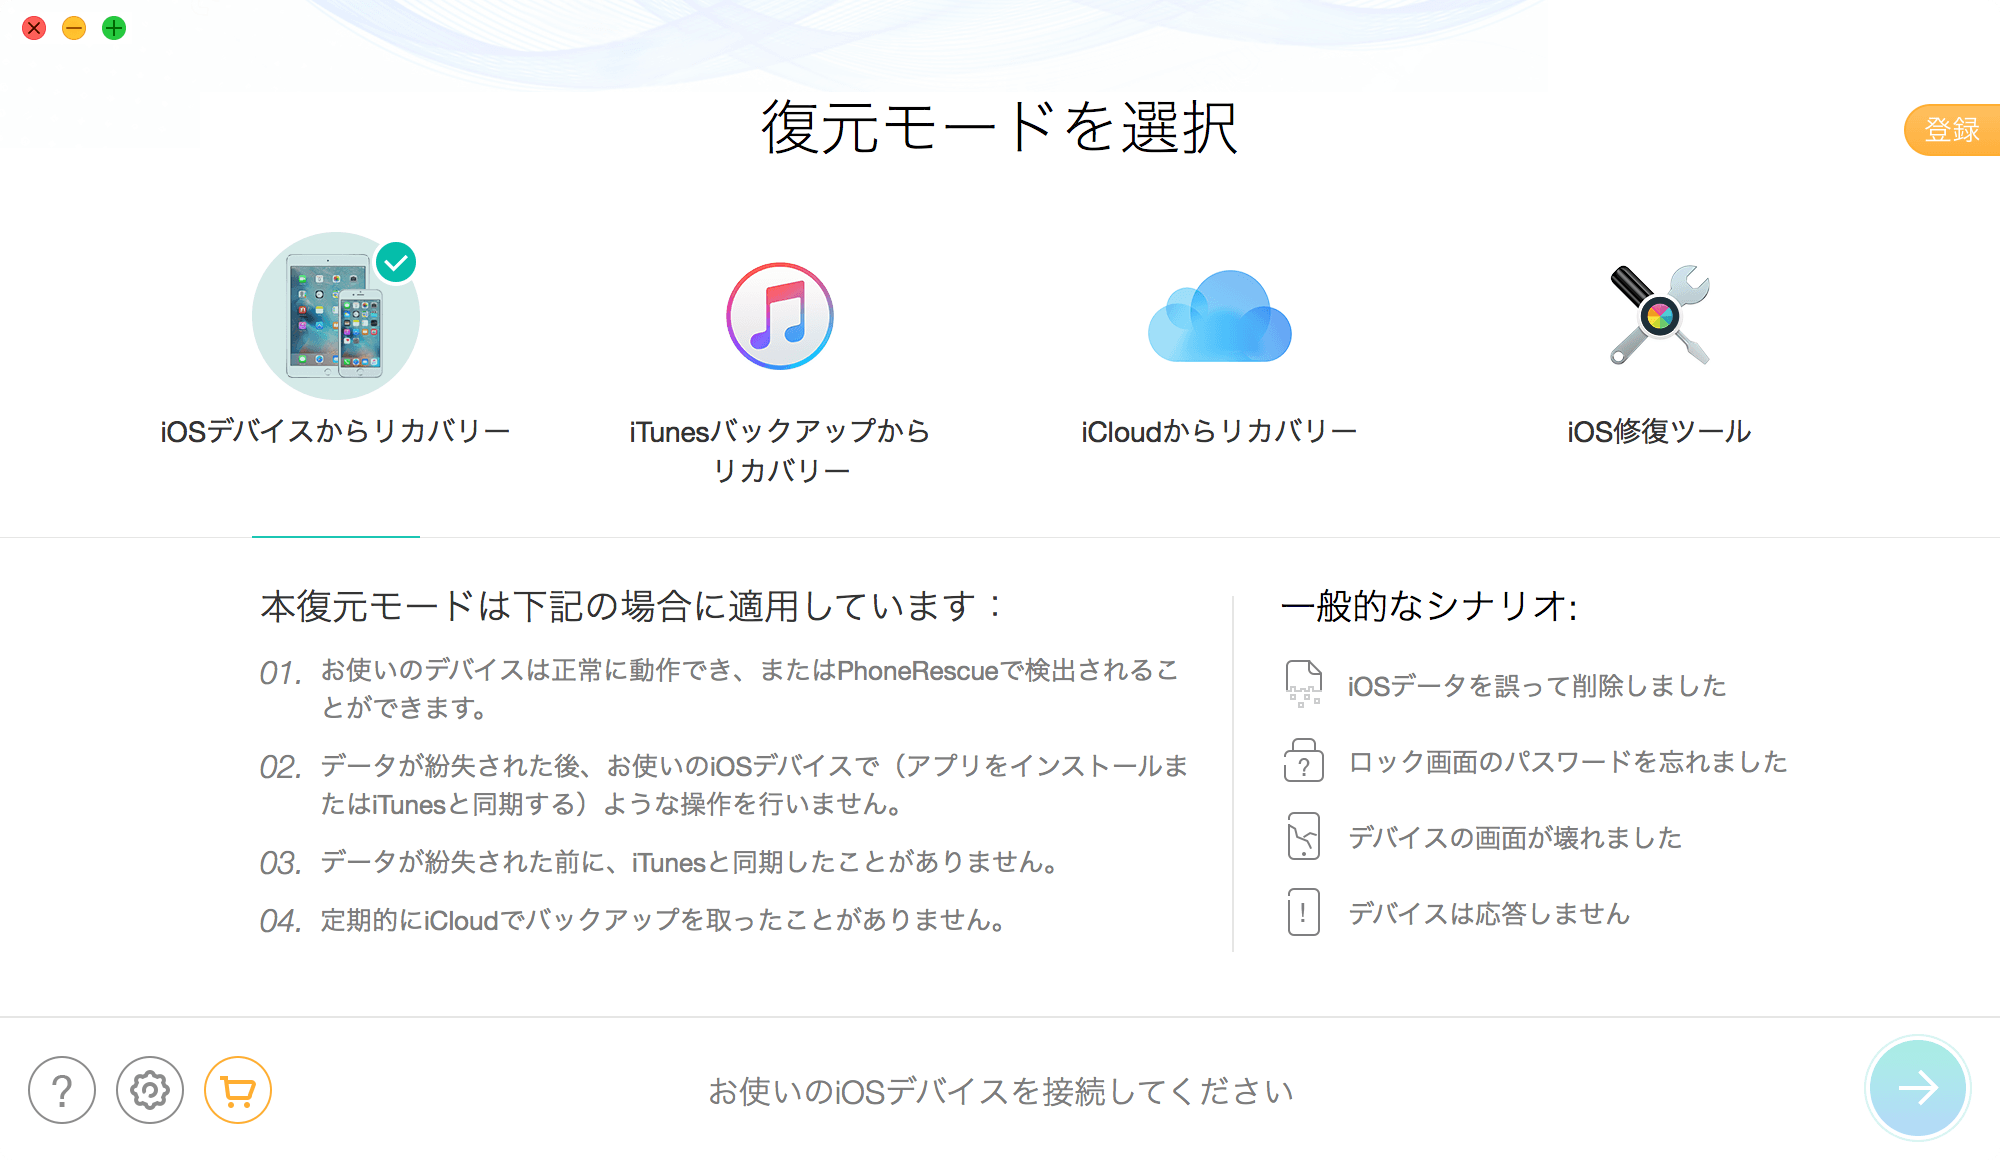
Task: Maximize window with the green button
Action: click(114, 28)
